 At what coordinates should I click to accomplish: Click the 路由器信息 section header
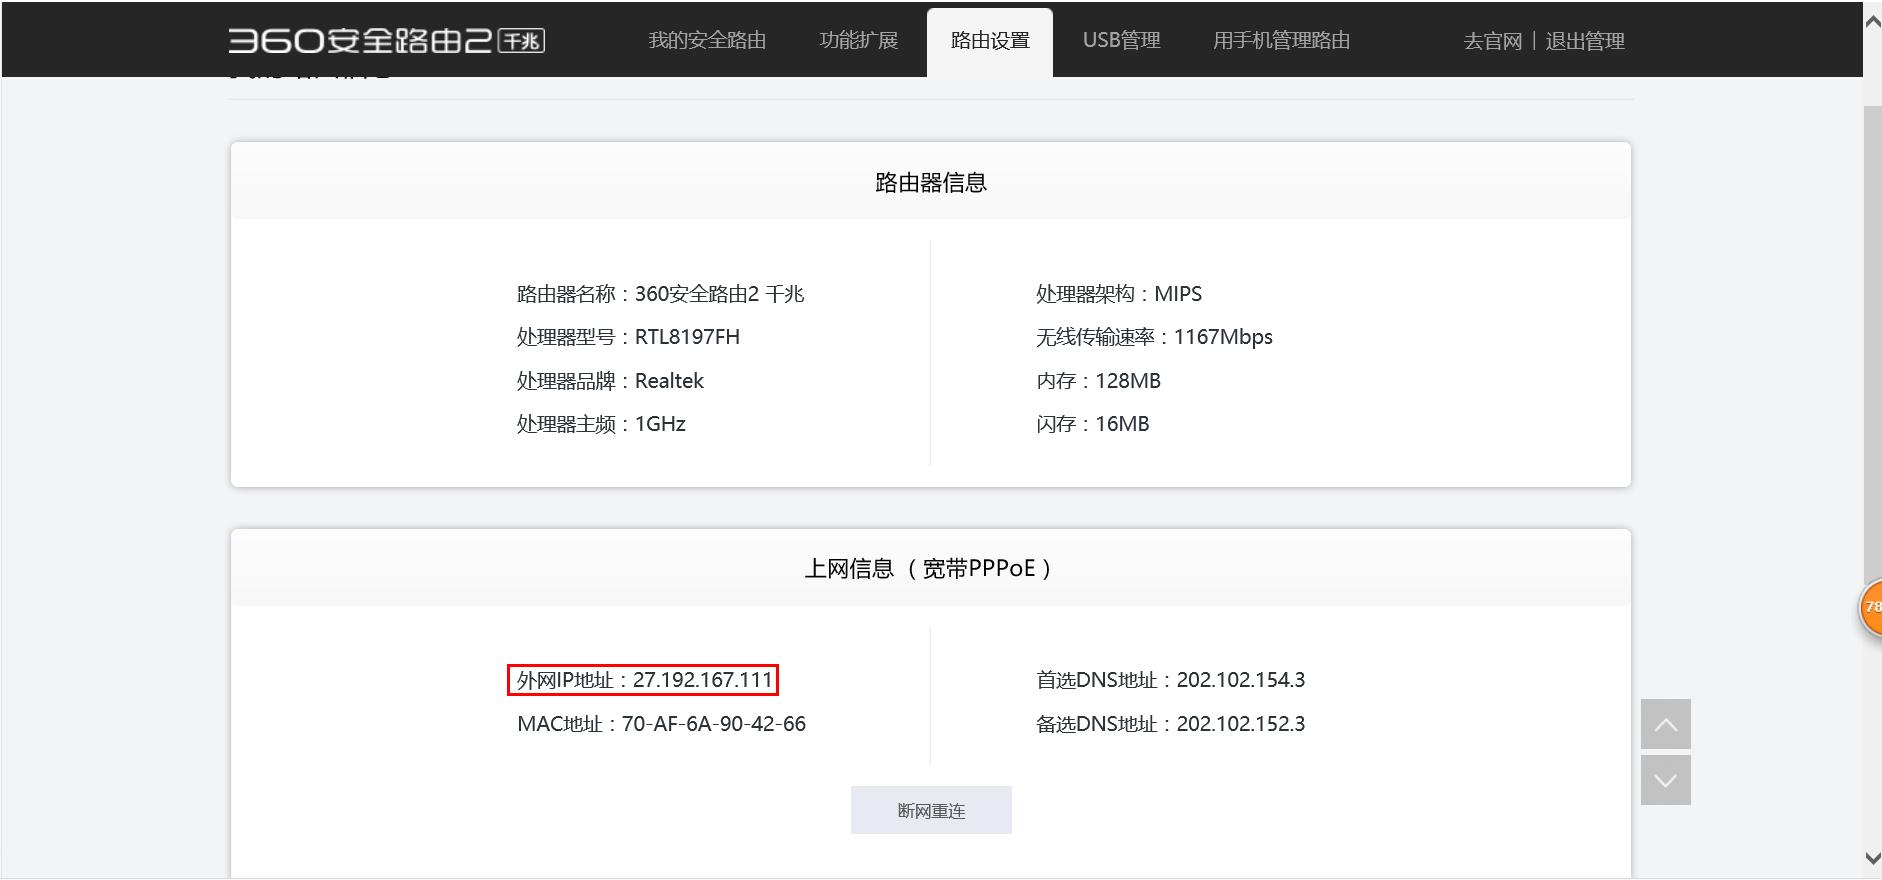point(931,181)
